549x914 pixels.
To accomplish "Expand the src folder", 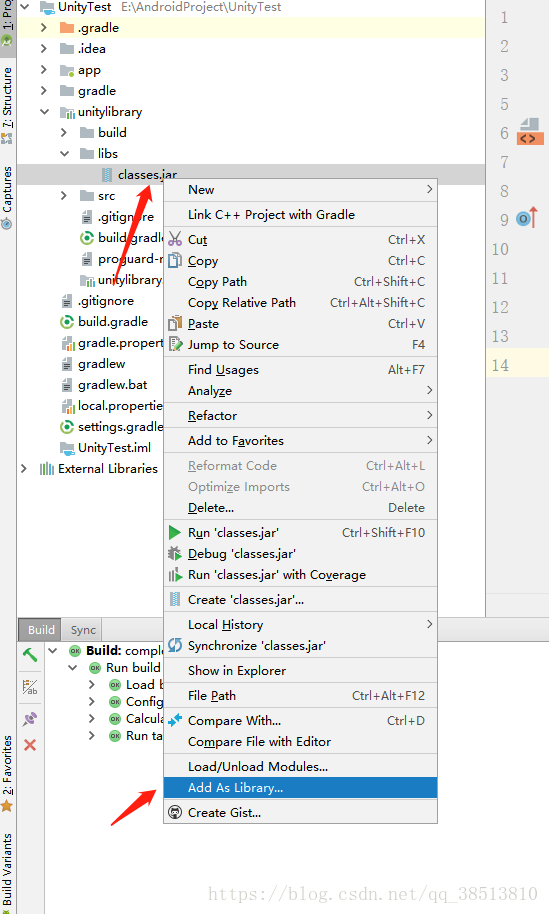I will pos(64,195).
